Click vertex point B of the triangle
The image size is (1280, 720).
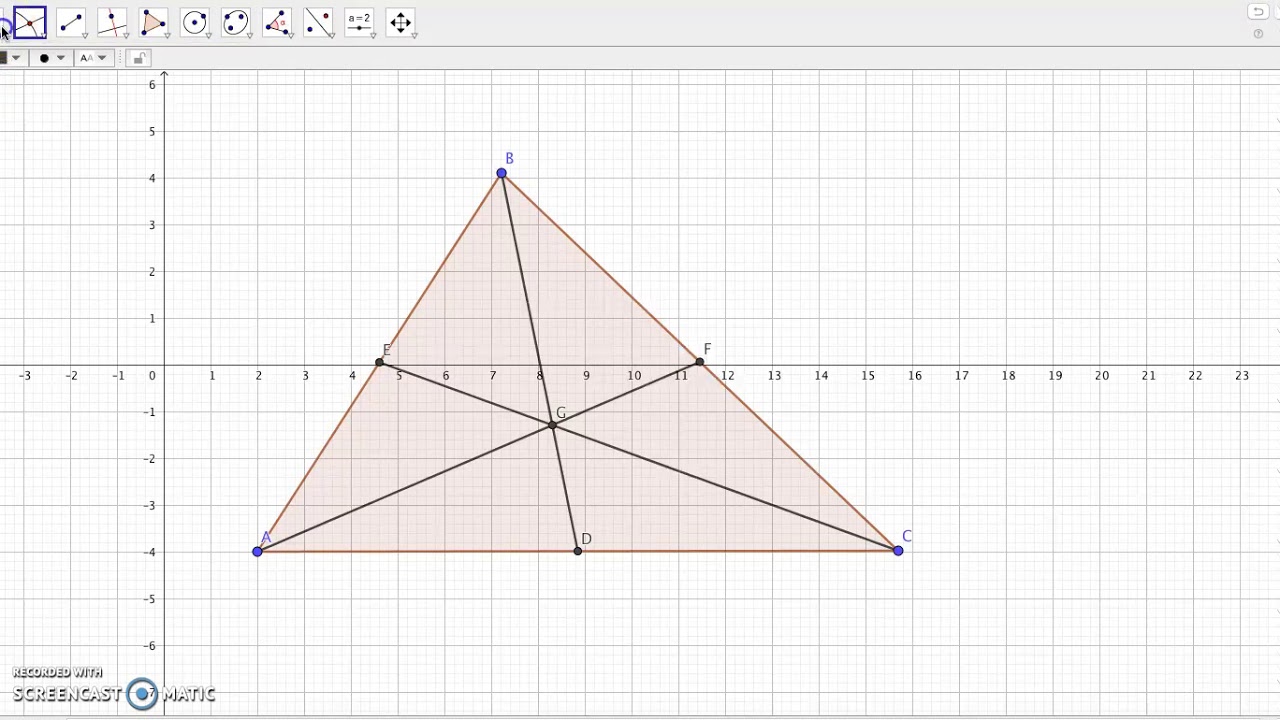pyautogui.click(x=501, y=174)
